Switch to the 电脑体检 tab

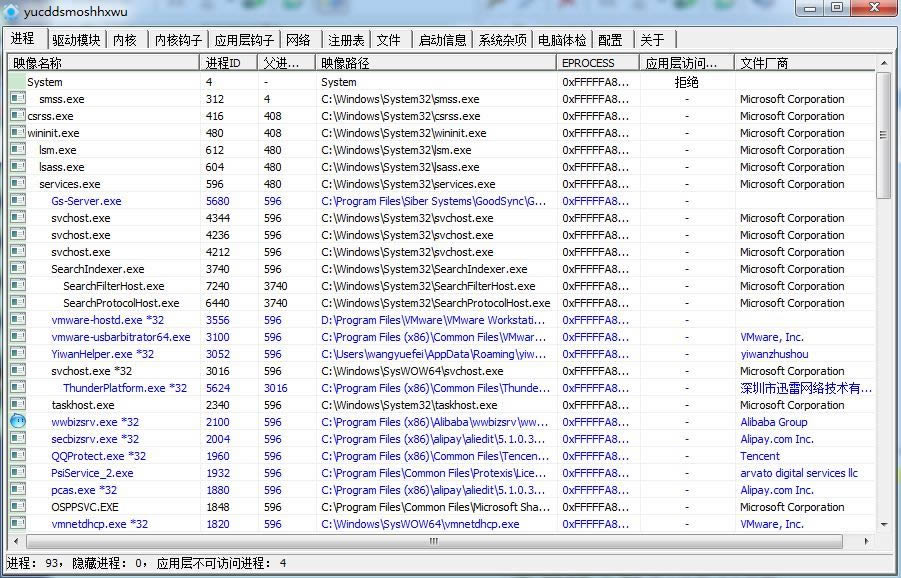pos(562,40)
